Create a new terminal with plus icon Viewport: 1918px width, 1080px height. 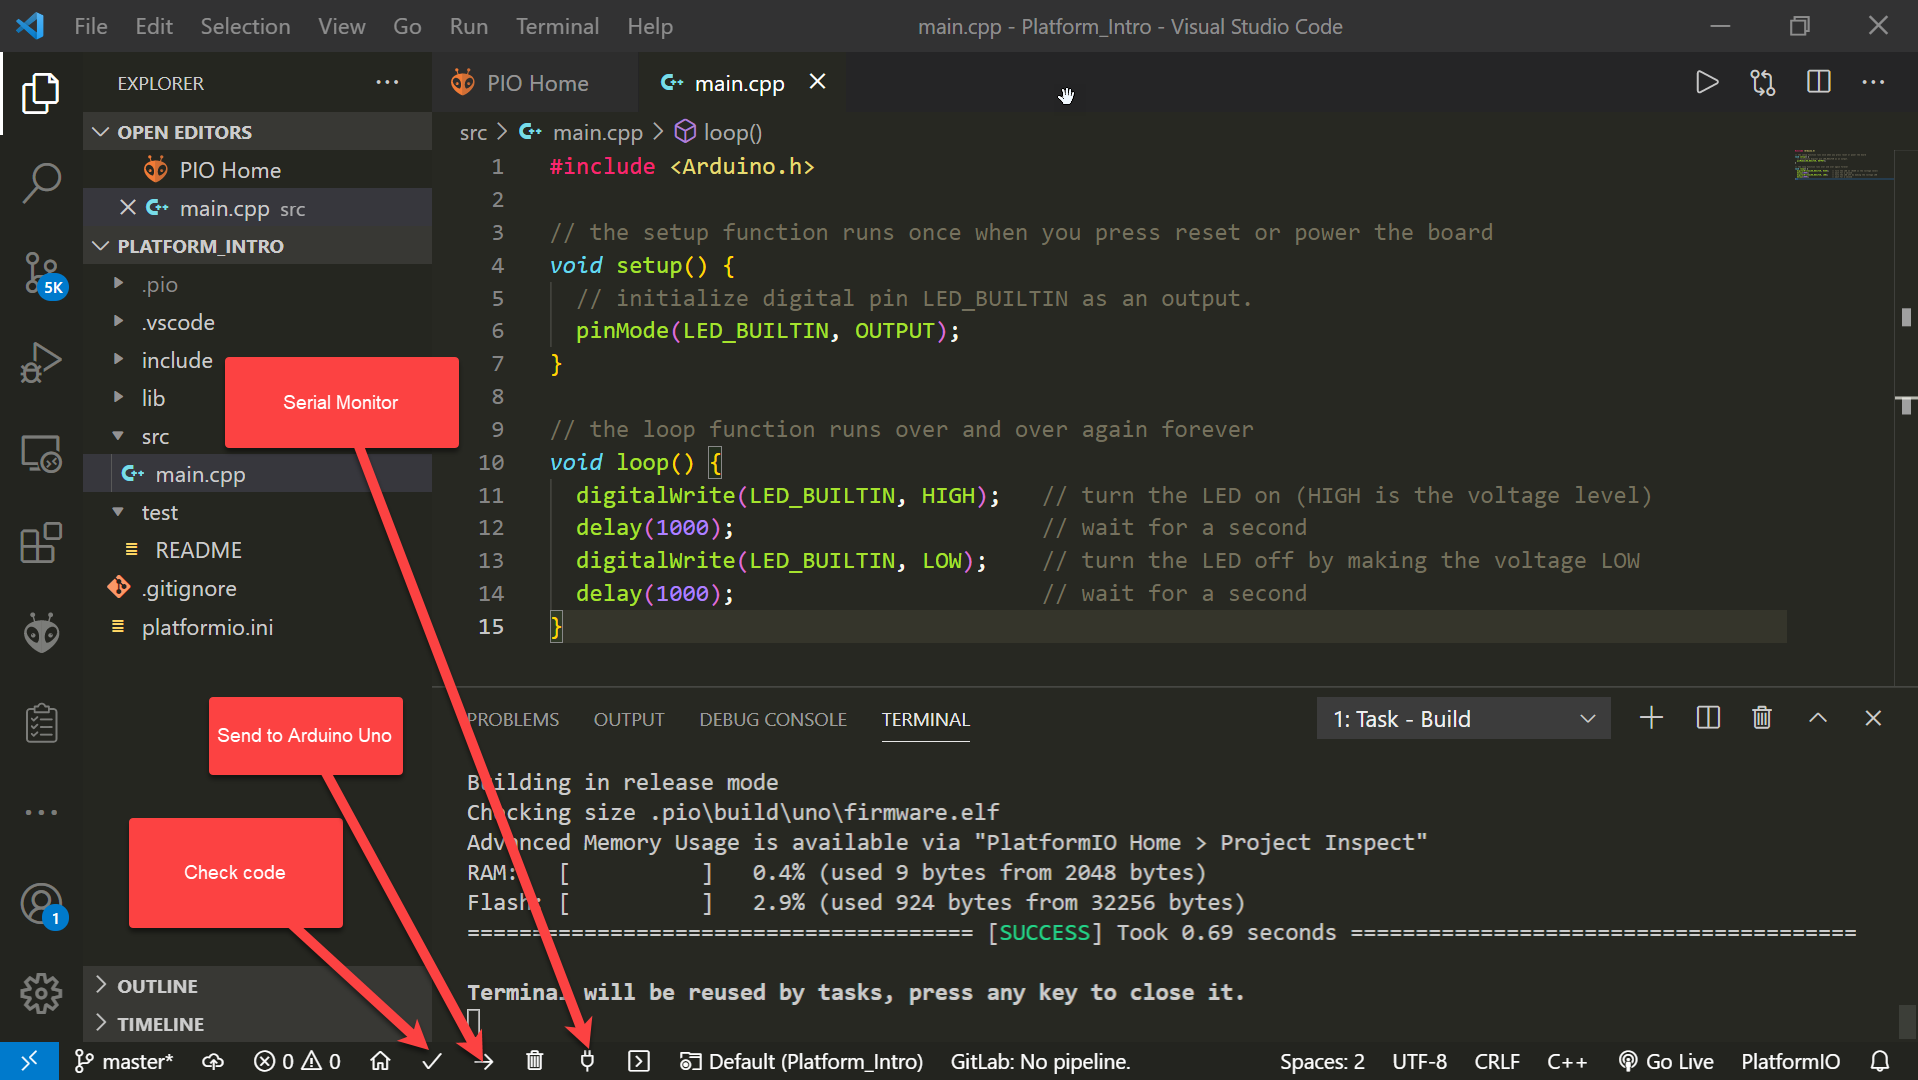[x=1652, y=718]
